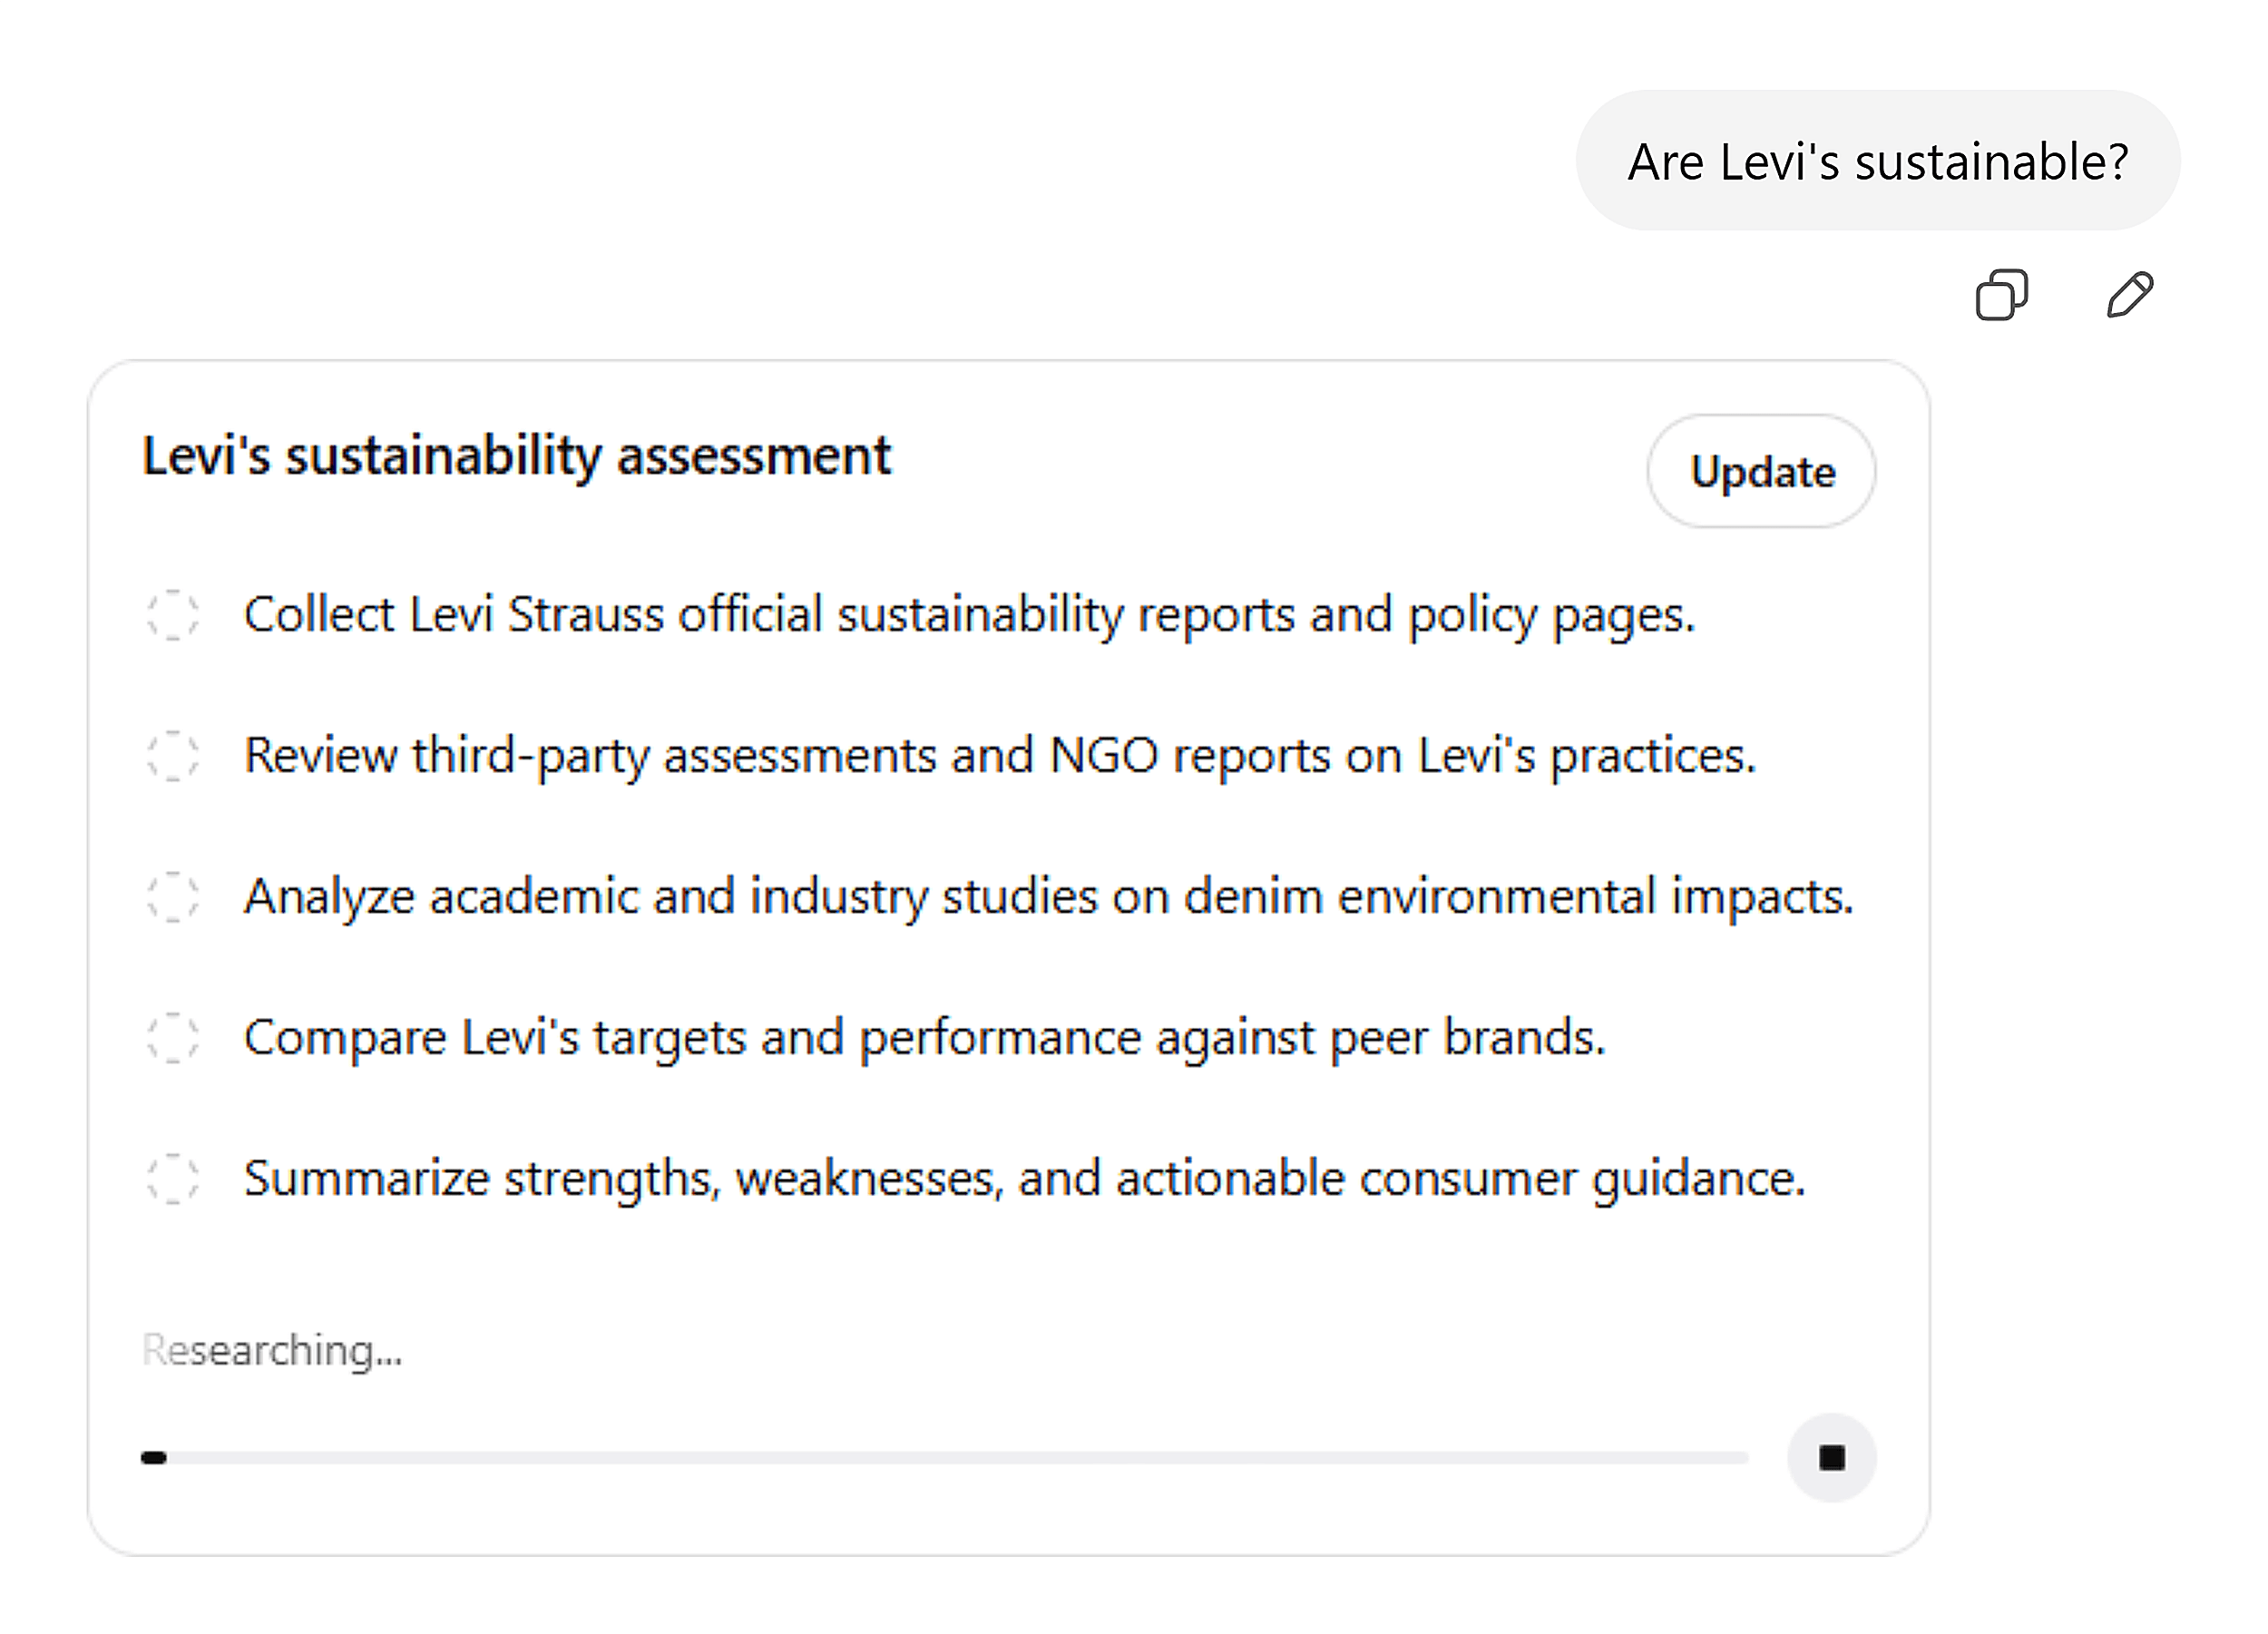Open the Compare Levi's targets step
The height and width of the screenshot is (1634, 2268).
(924, 1038)
